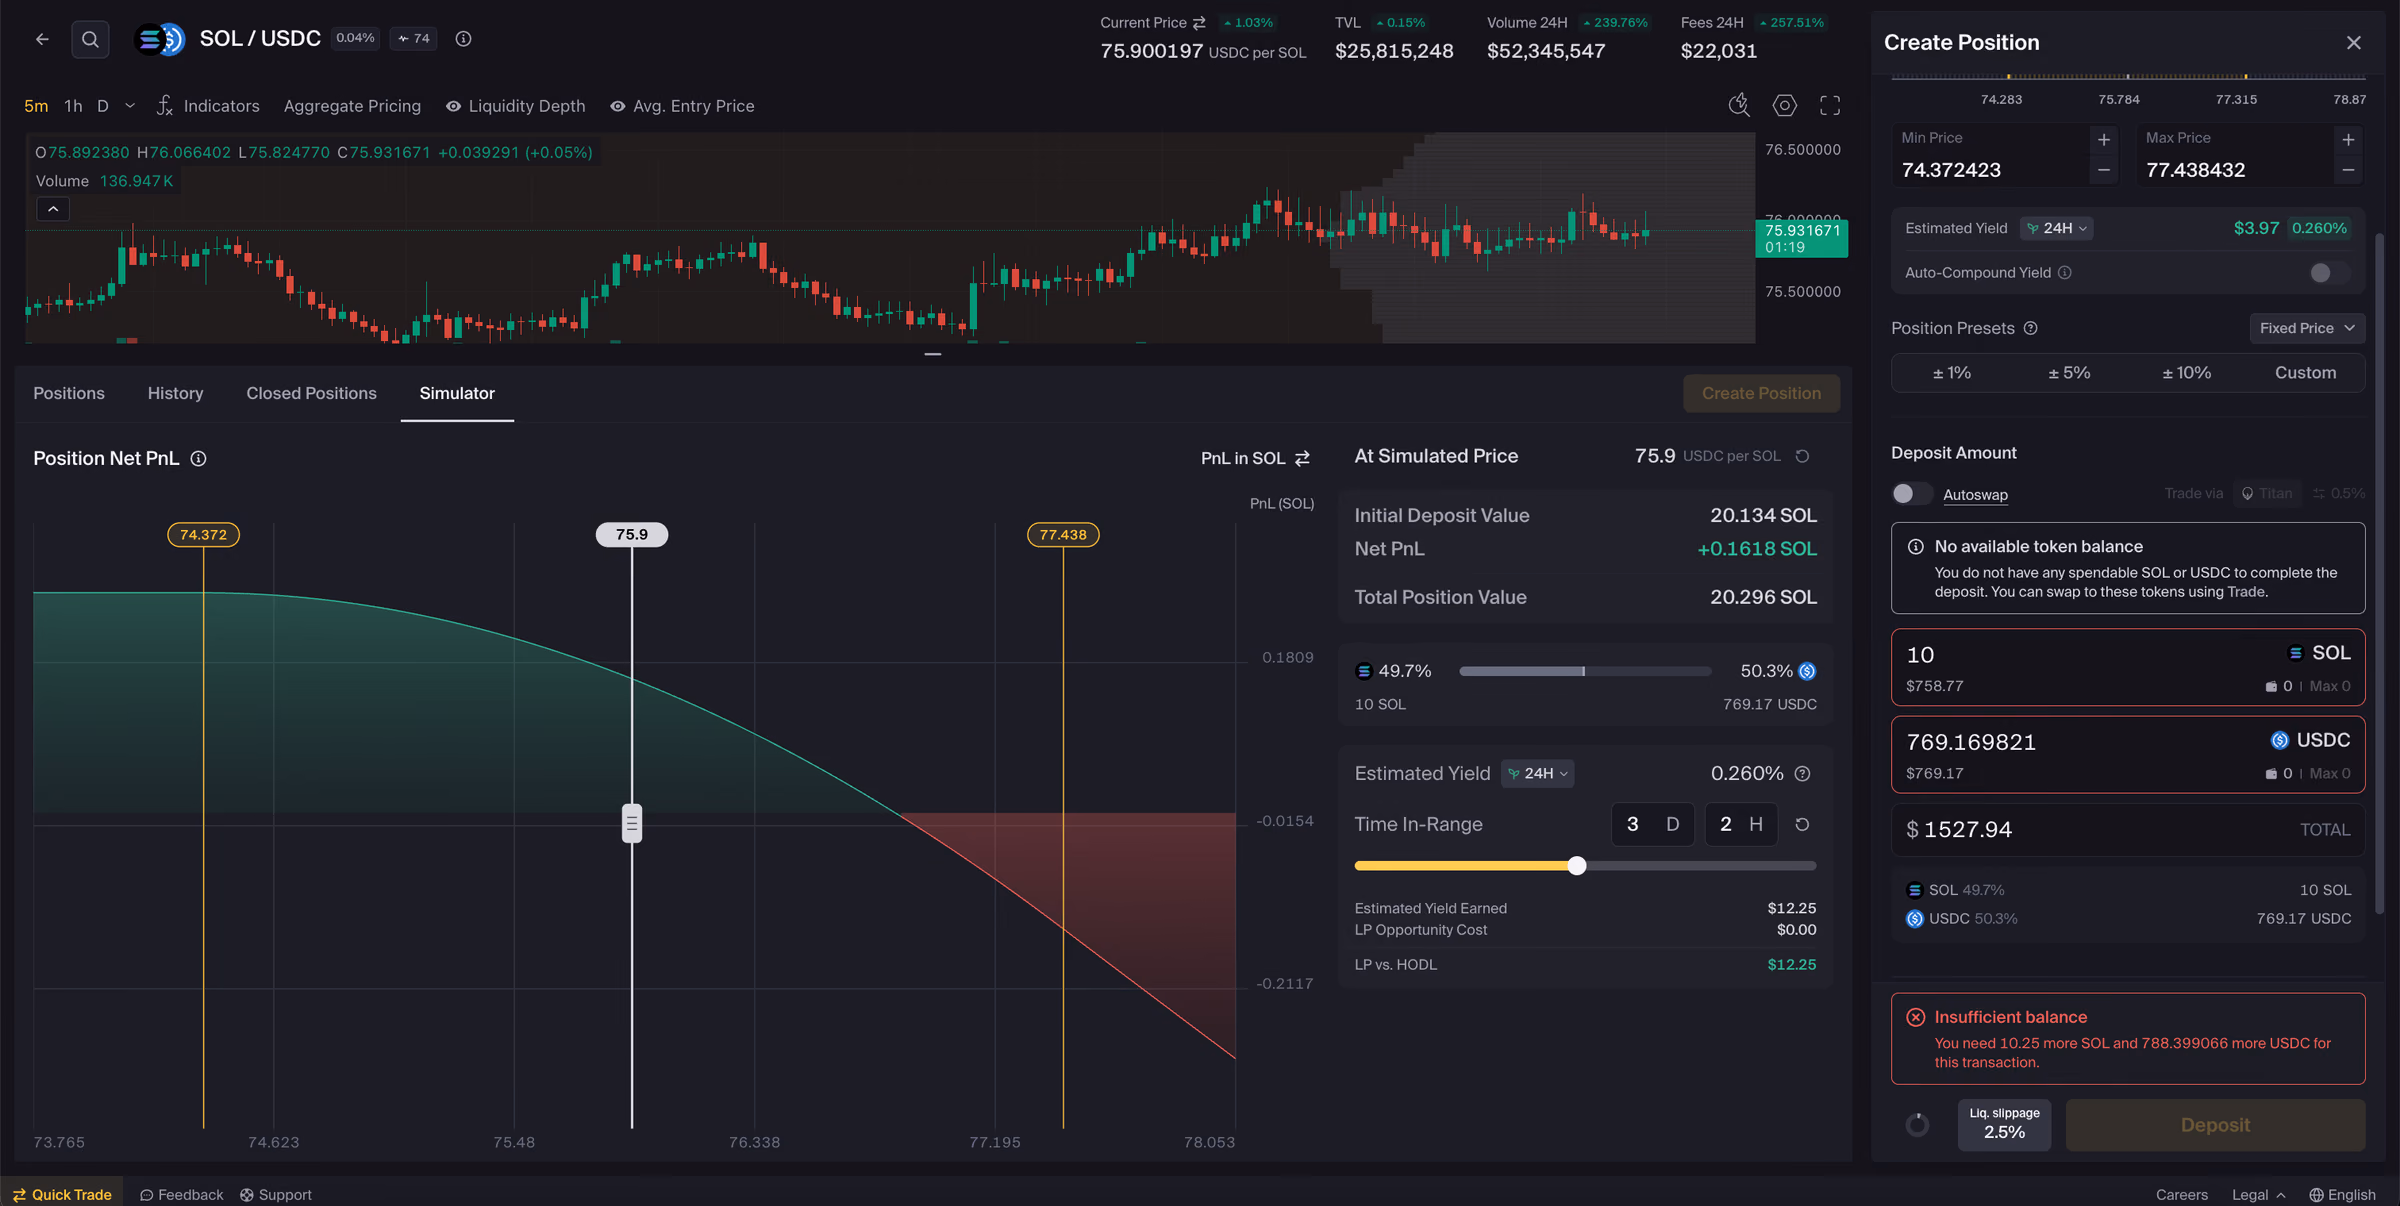Reset Time In-Range duration

click(x=1802, y=824)
